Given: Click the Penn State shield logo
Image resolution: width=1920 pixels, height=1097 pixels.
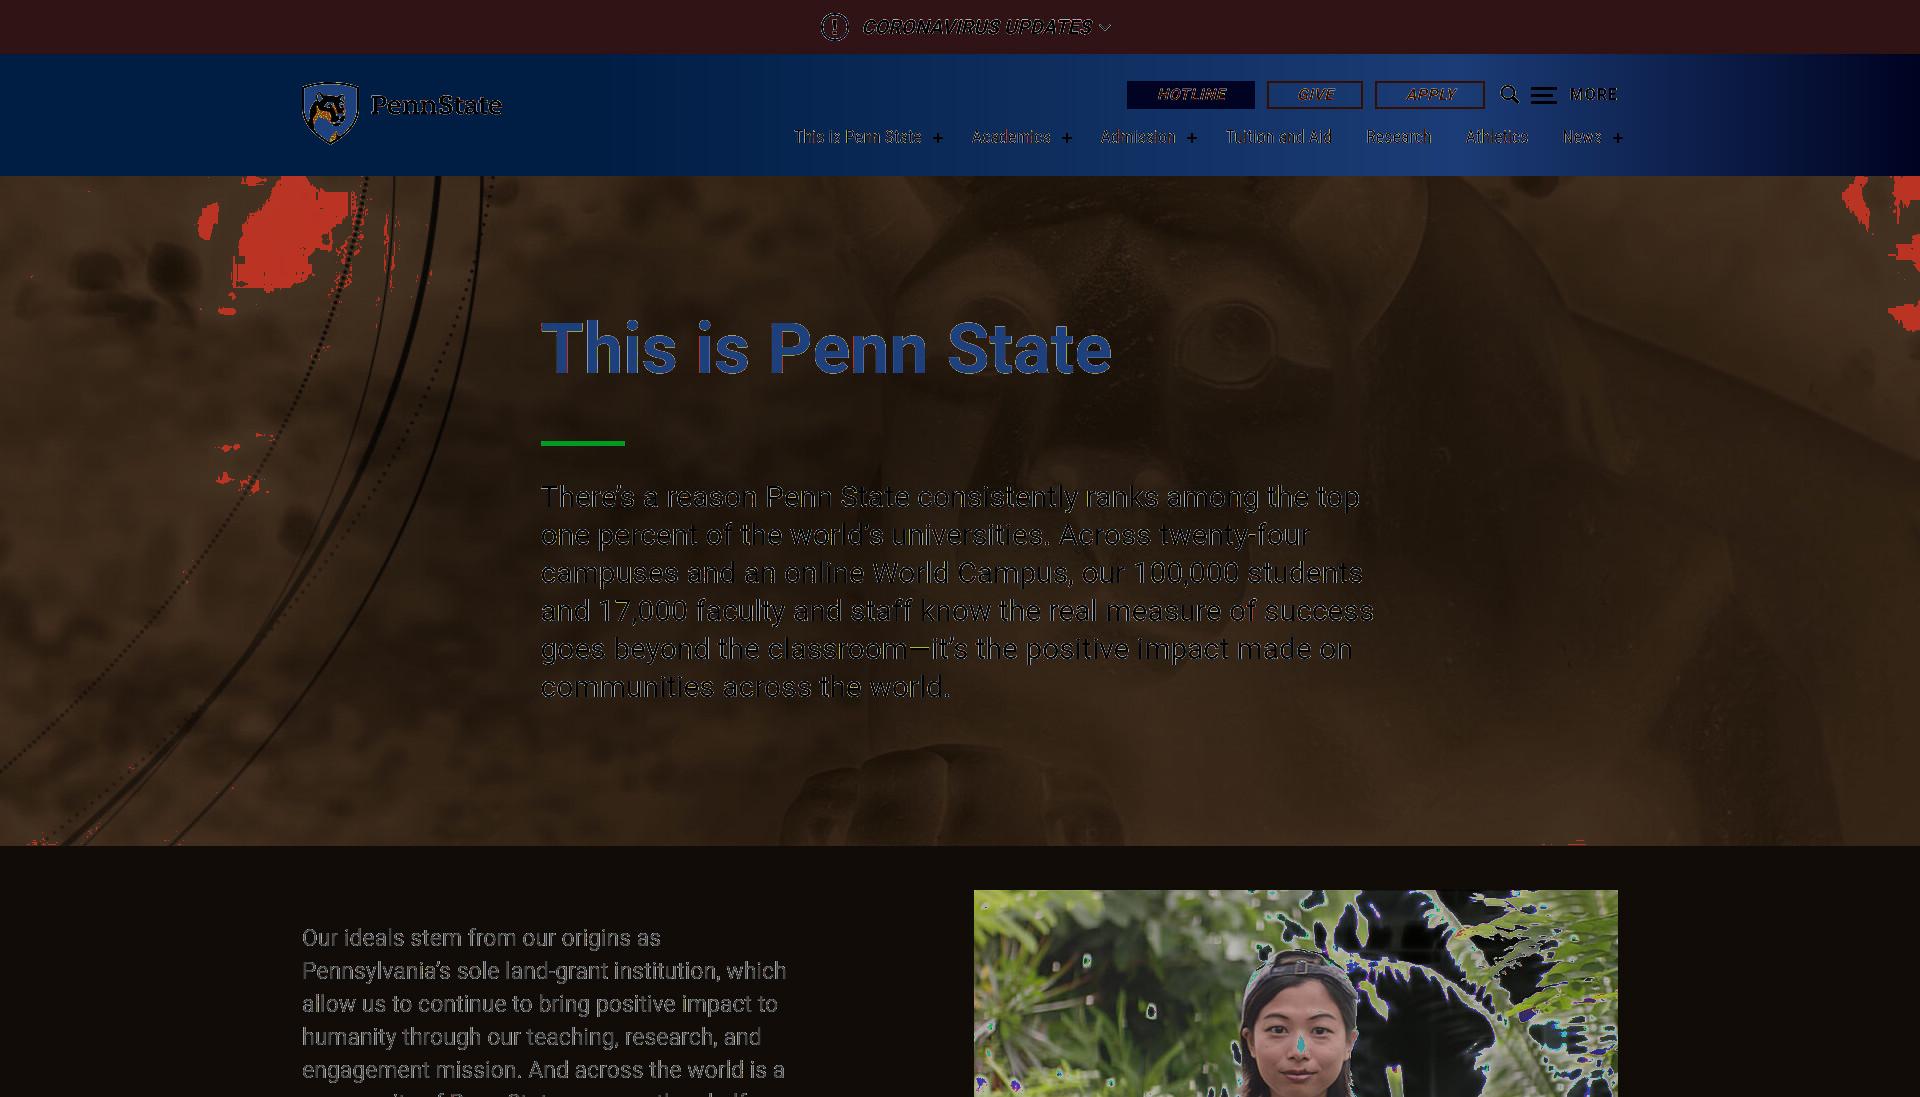Looking at the screenshot, I should coord(330,113).
